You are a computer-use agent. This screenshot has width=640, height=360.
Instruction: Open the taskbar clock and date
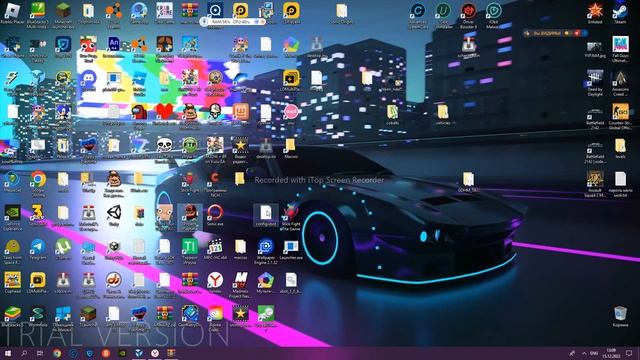(611, 353)
